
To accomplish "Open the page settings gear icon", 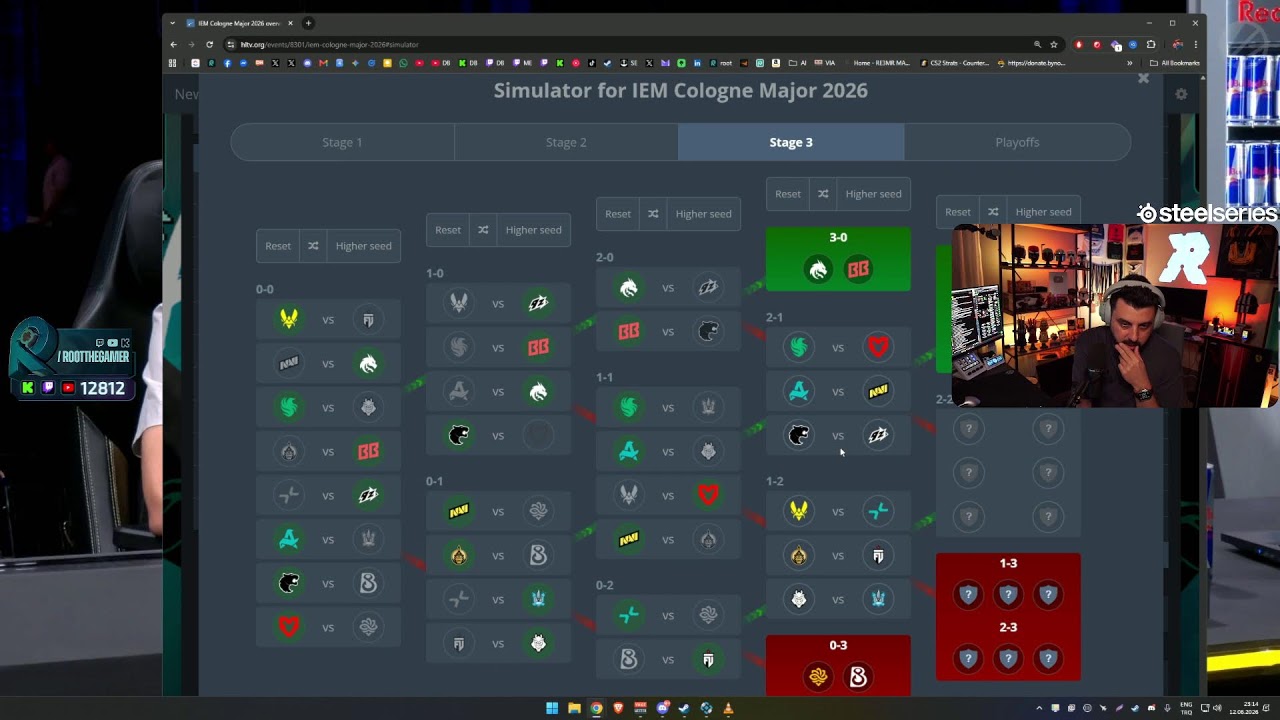I will point(1181,94).
